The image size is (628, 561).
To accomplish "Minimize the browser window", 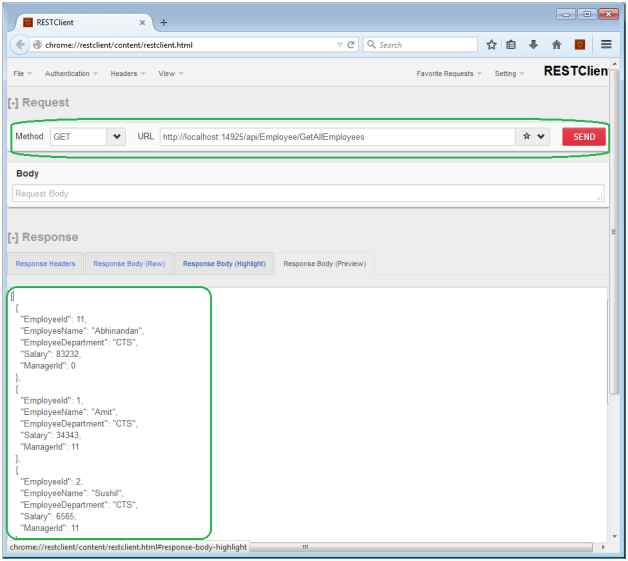I will 566,14.
